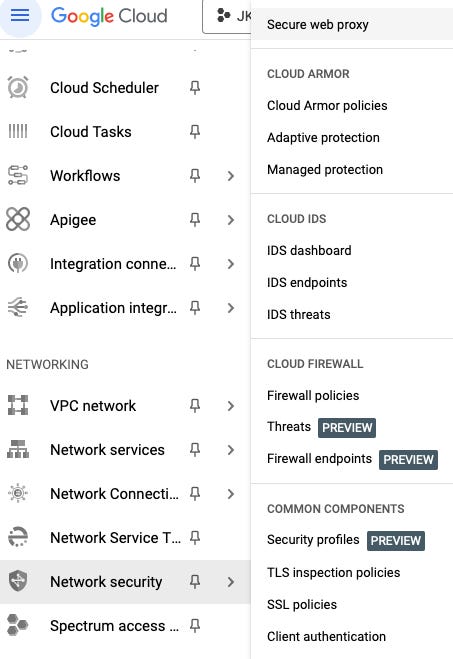This screenshot has width=453, height=659.
Task: Click the Spectrum access hexagon icon
Action: (x=18, y=625)
